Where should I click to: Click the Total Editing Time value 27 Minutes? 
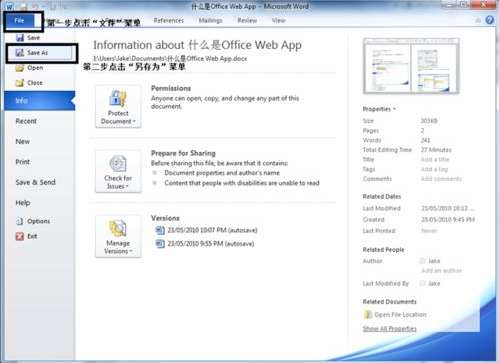(436, 150)
